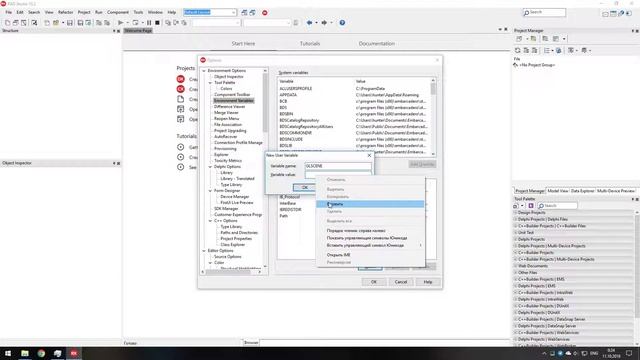The image size is (640, 360).
Task: Click Windows Start button on taskbar
Action: click(8, 353)
